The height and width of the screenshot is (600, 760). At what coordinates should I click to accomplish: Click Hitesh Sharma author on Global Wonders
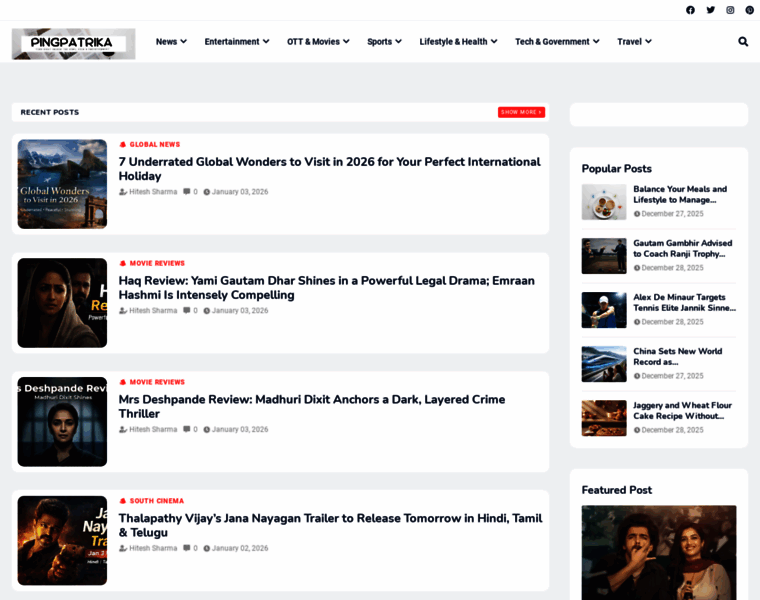(153, 192)
